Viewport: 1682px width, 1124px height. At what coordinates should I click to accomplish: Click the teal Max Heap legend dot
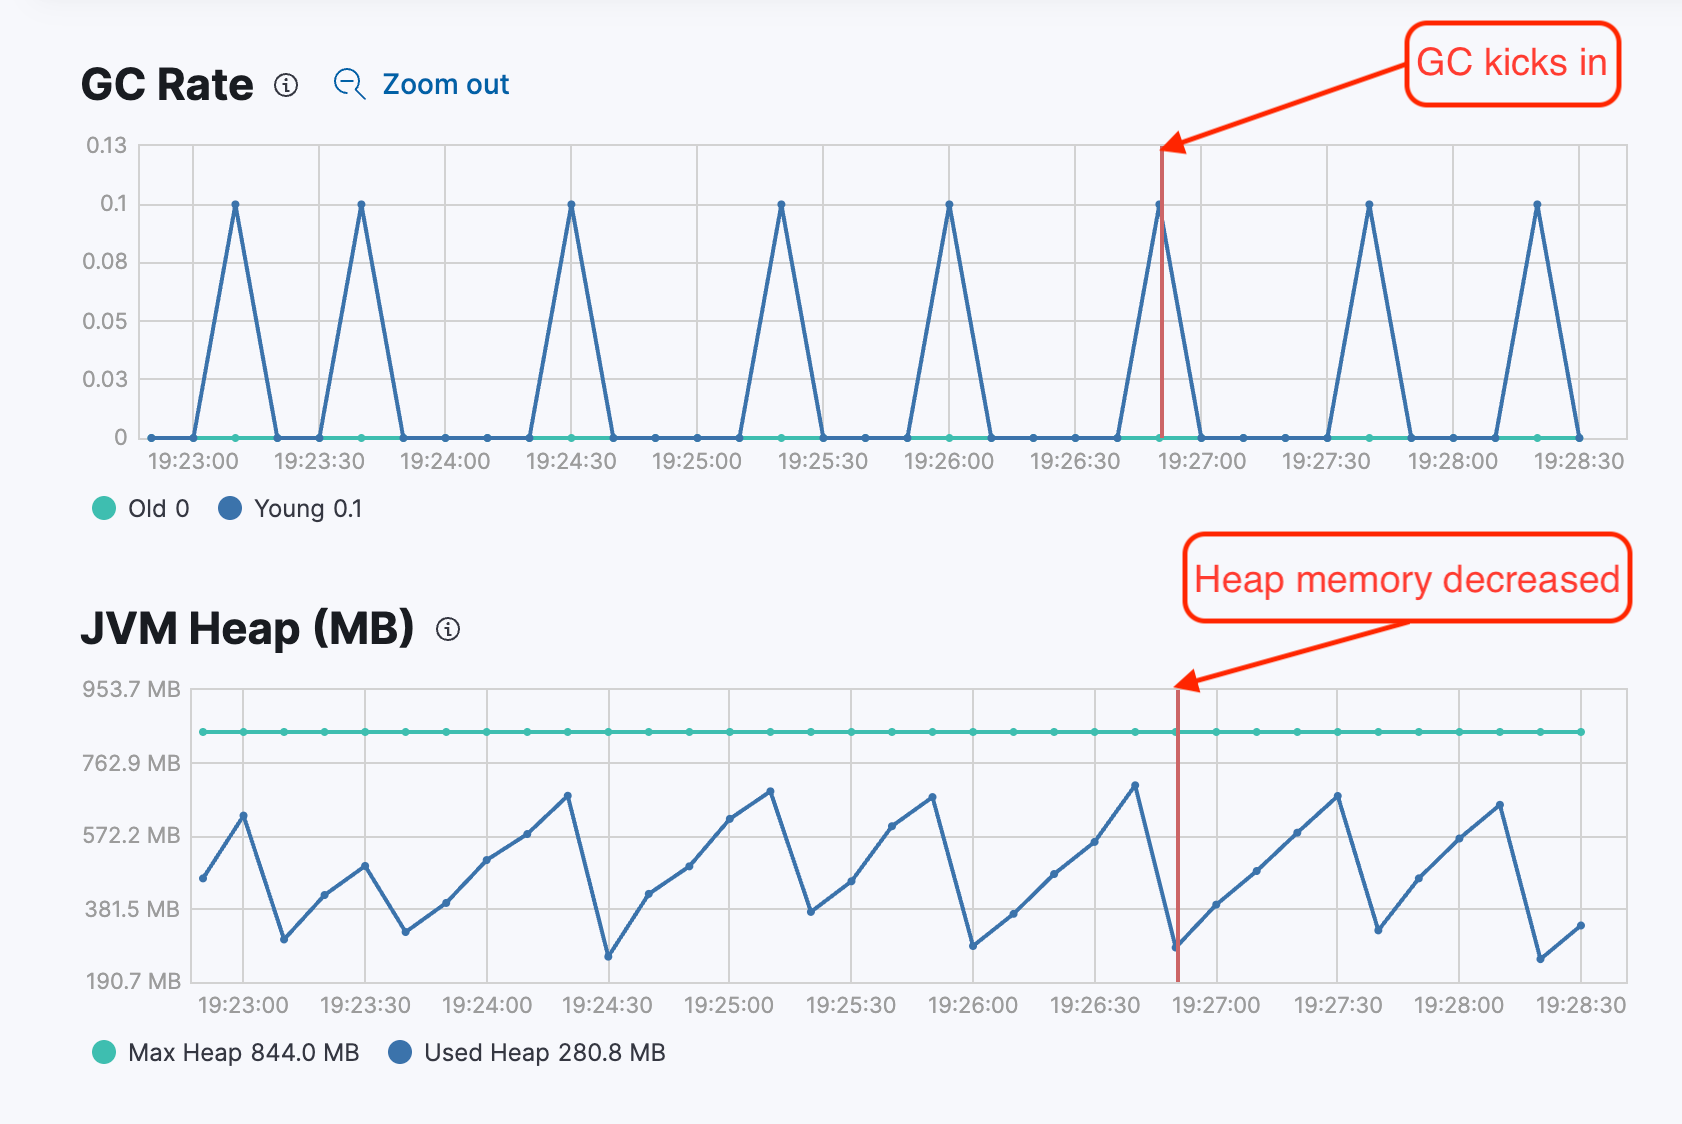pyautogui.click(x=103, y=1052)
